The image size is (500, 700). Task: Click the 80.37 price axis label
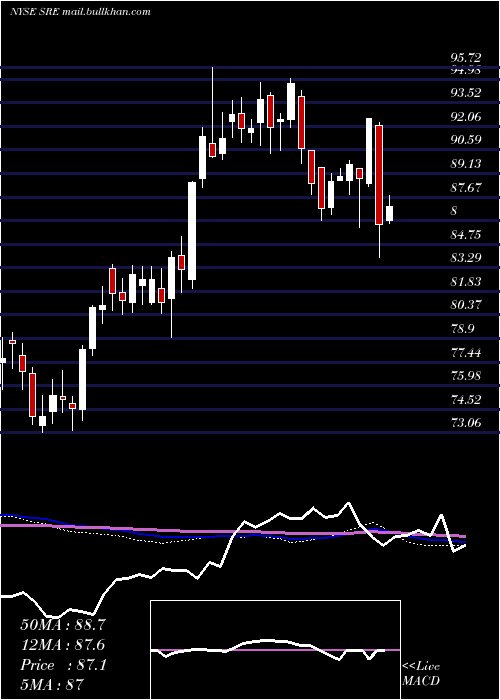click(x=467, y=305)
